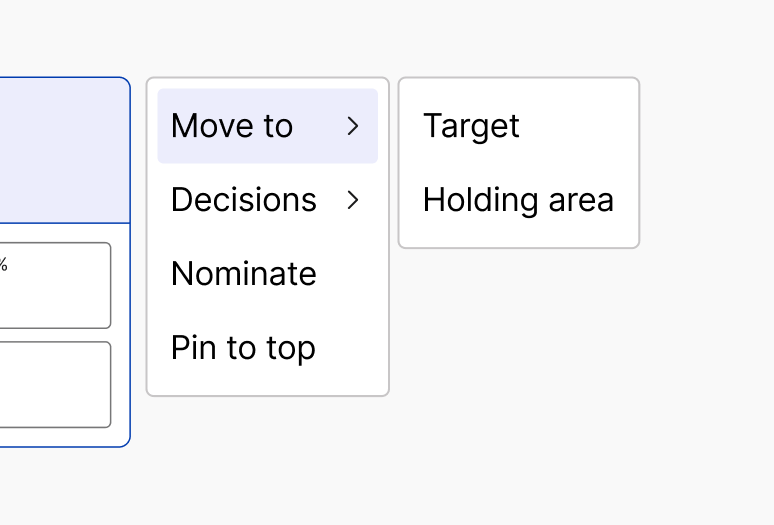Click white card body between the two boxes

coord(55,335)
